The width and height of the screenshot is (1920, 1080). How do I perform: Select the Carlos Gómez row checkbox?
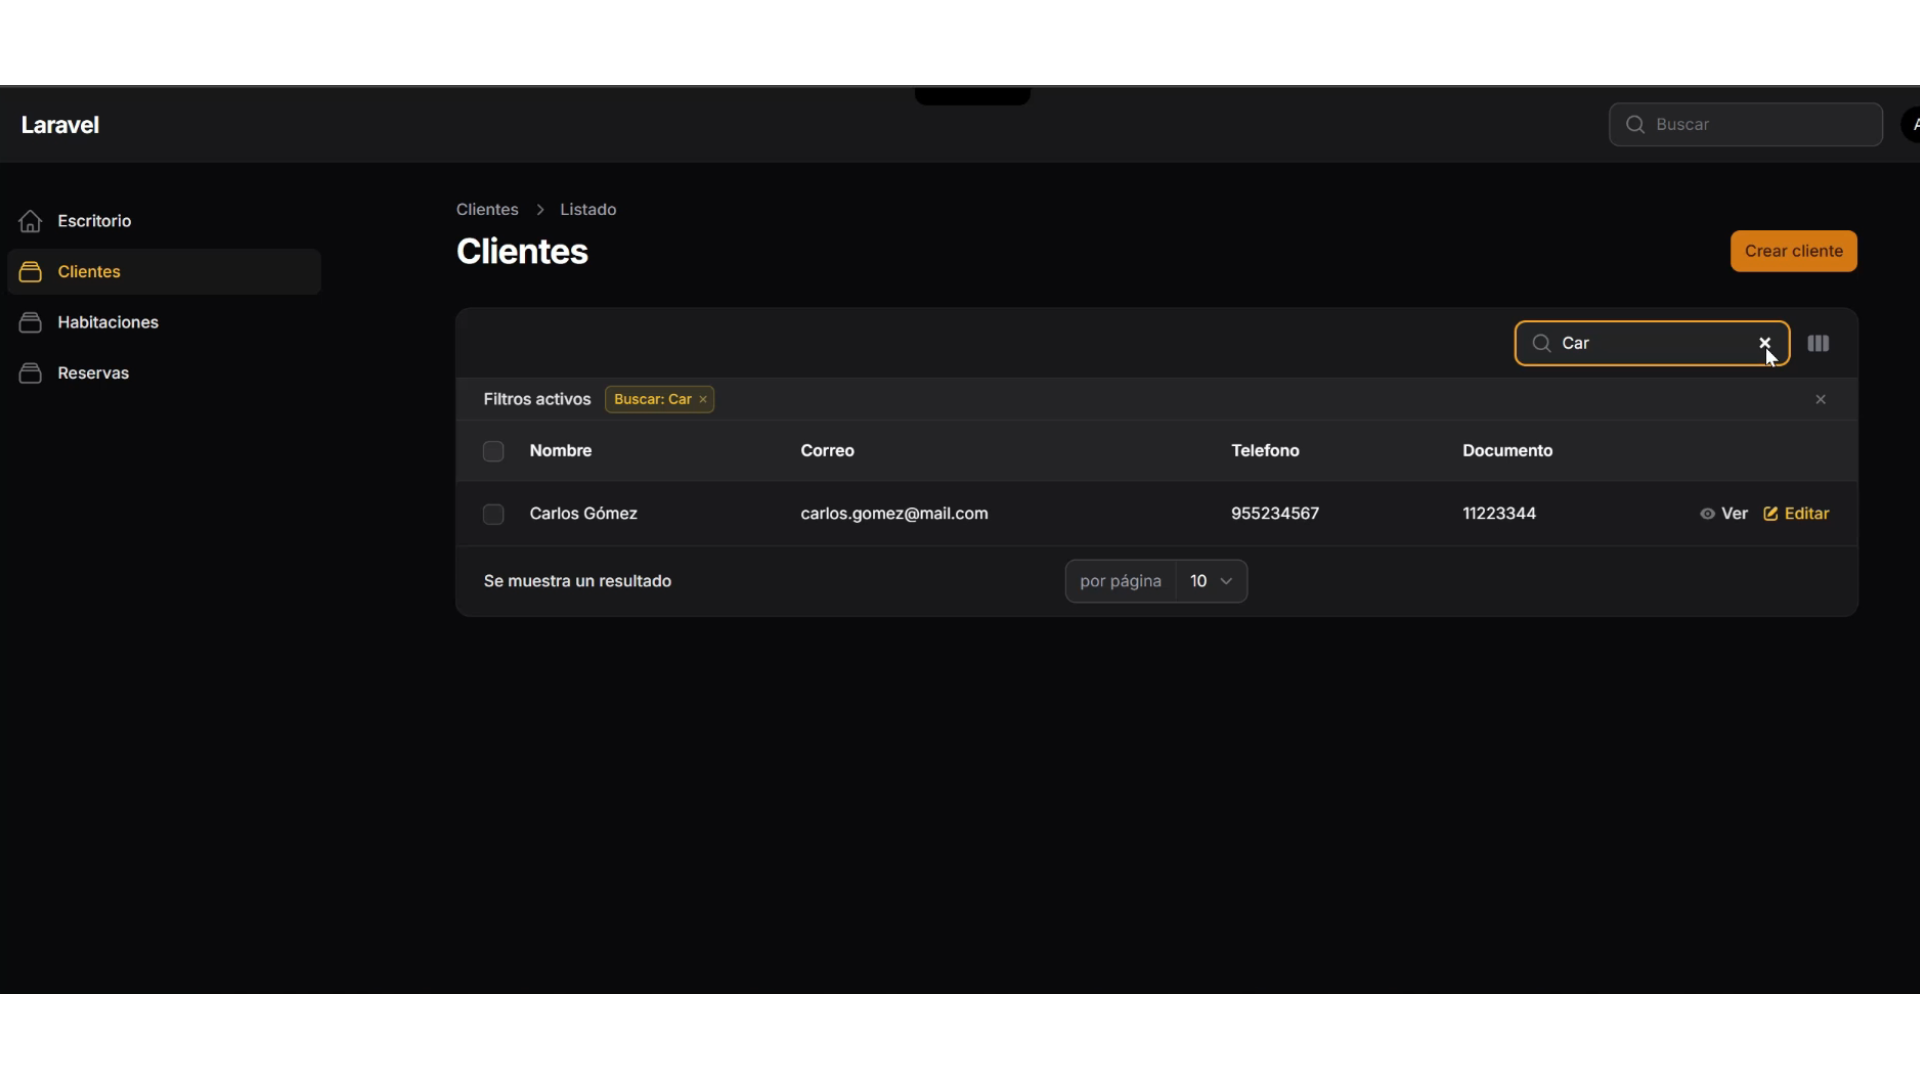tap(493, 514)
